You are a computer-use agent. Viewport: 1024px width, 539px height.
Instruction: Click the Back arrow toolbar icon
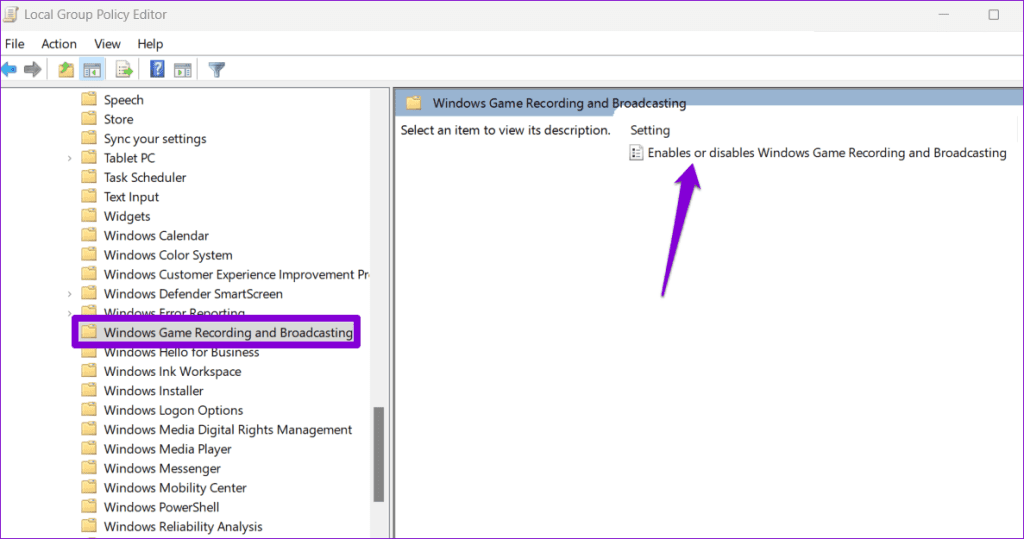coord(9,69)
